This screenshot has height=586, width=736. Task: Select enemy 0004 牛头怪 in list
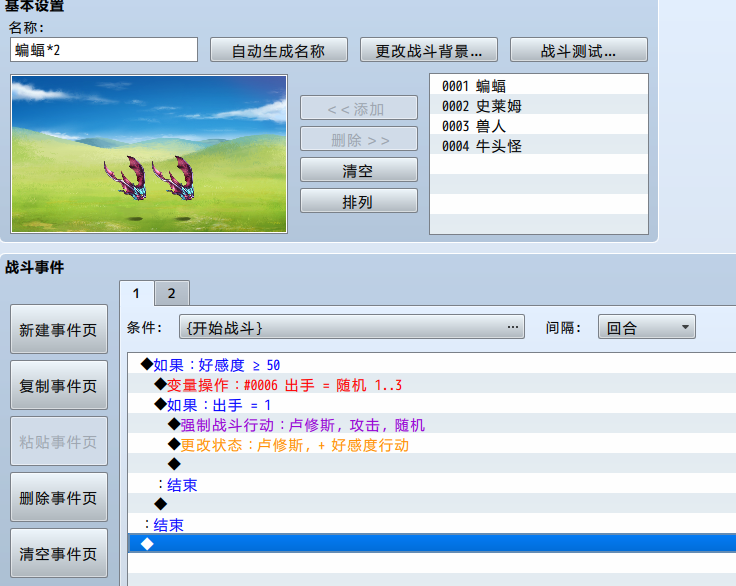click(x=539, y=146)
